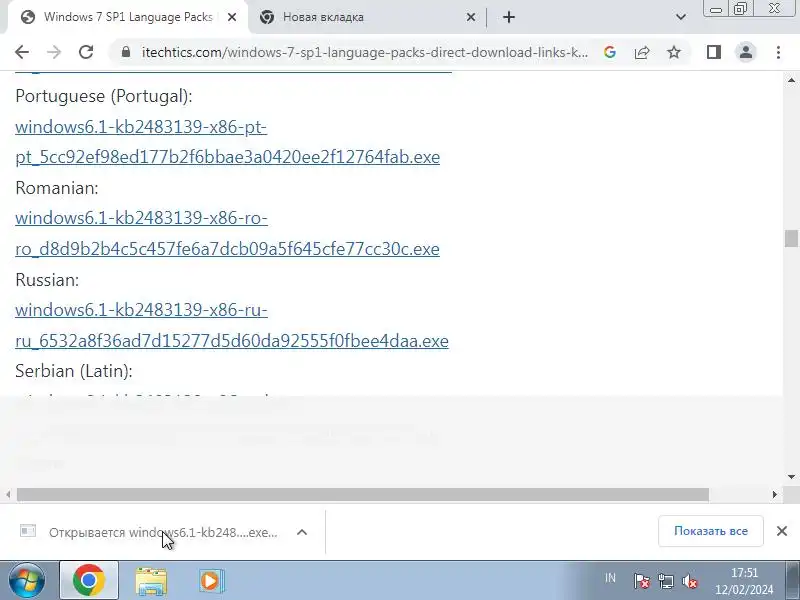
Task: Close the Windows 7 SP1 Language Packs tab
Action: [232, 17]
